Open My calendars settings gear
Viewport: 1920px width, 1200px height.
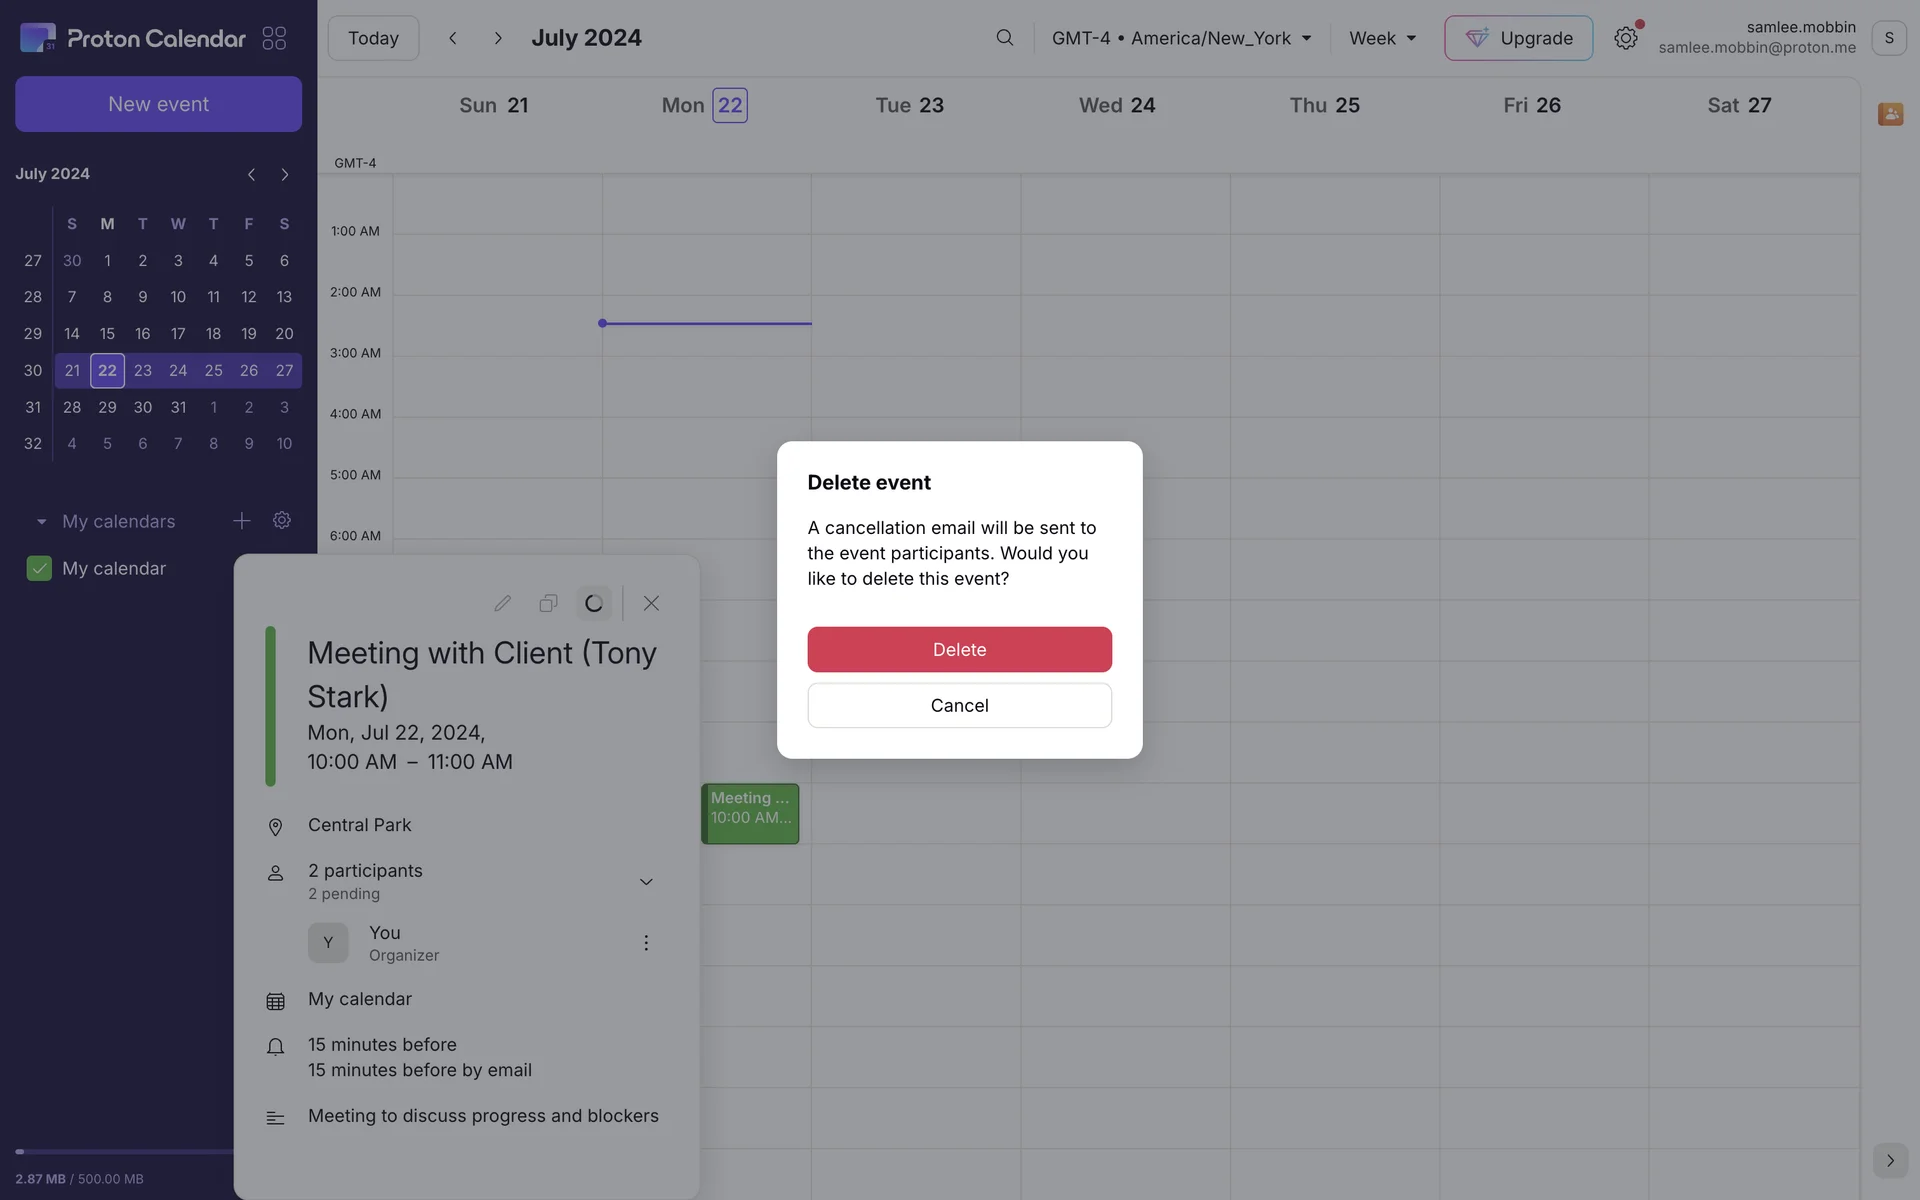(x=282, y=521)
